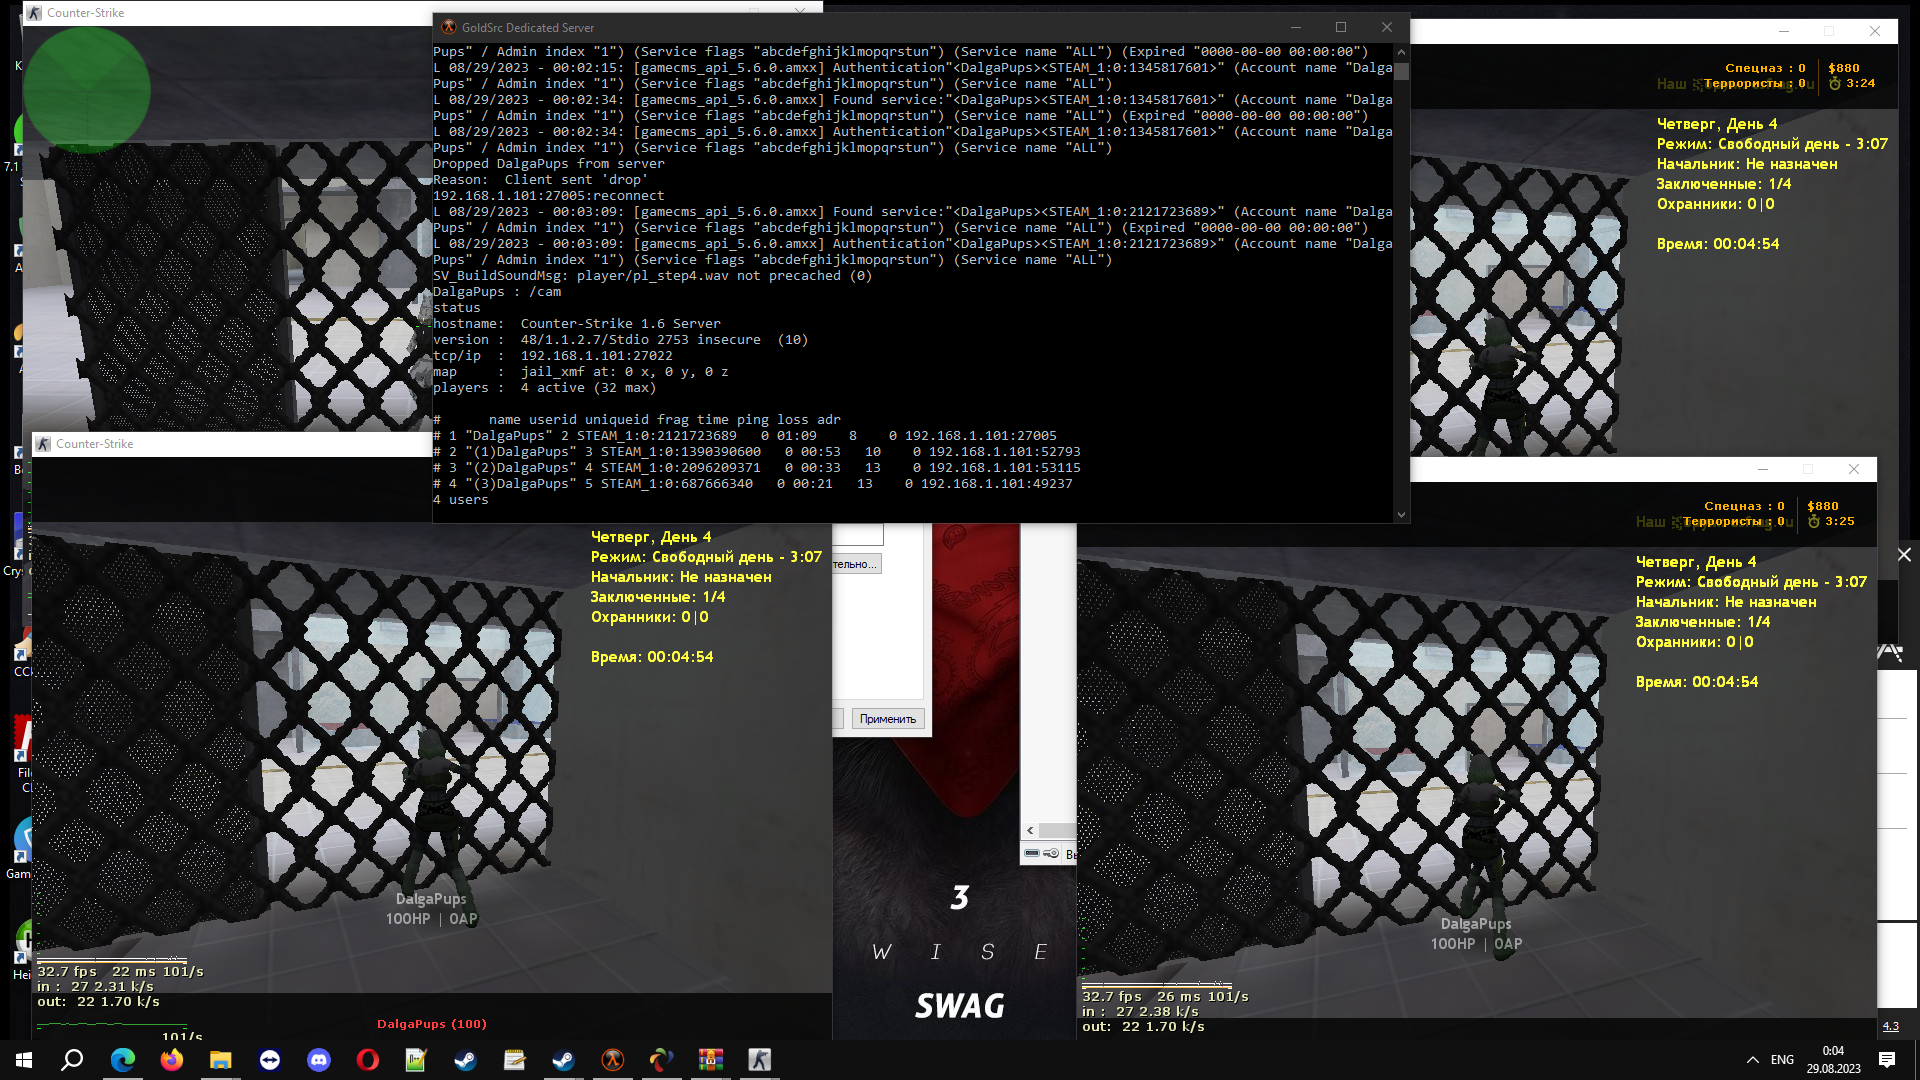Open WinRAR from the taskbar
1920x1080 pixels.
(x=710, y=1060)
